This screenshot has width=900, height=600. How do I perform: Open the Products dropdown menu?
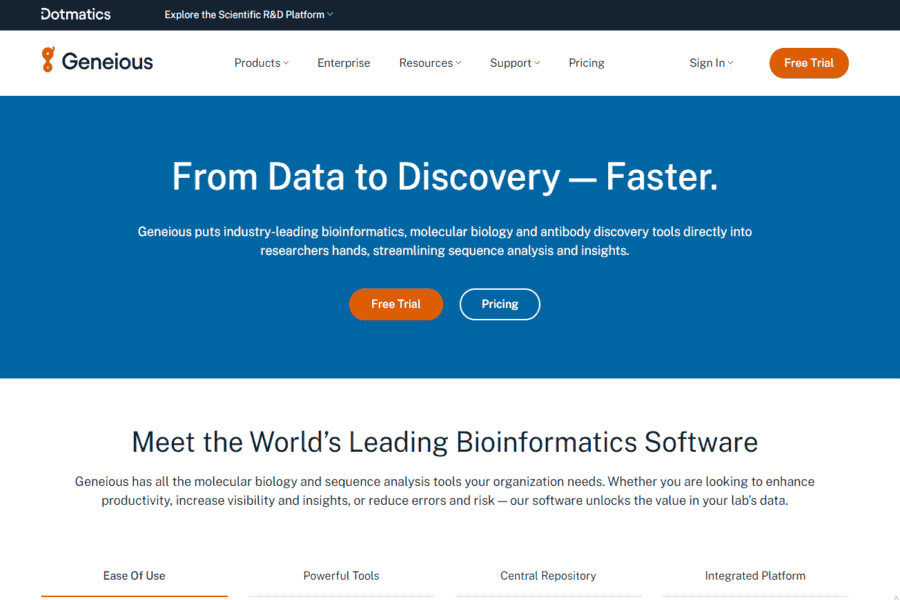click(261, 63)
